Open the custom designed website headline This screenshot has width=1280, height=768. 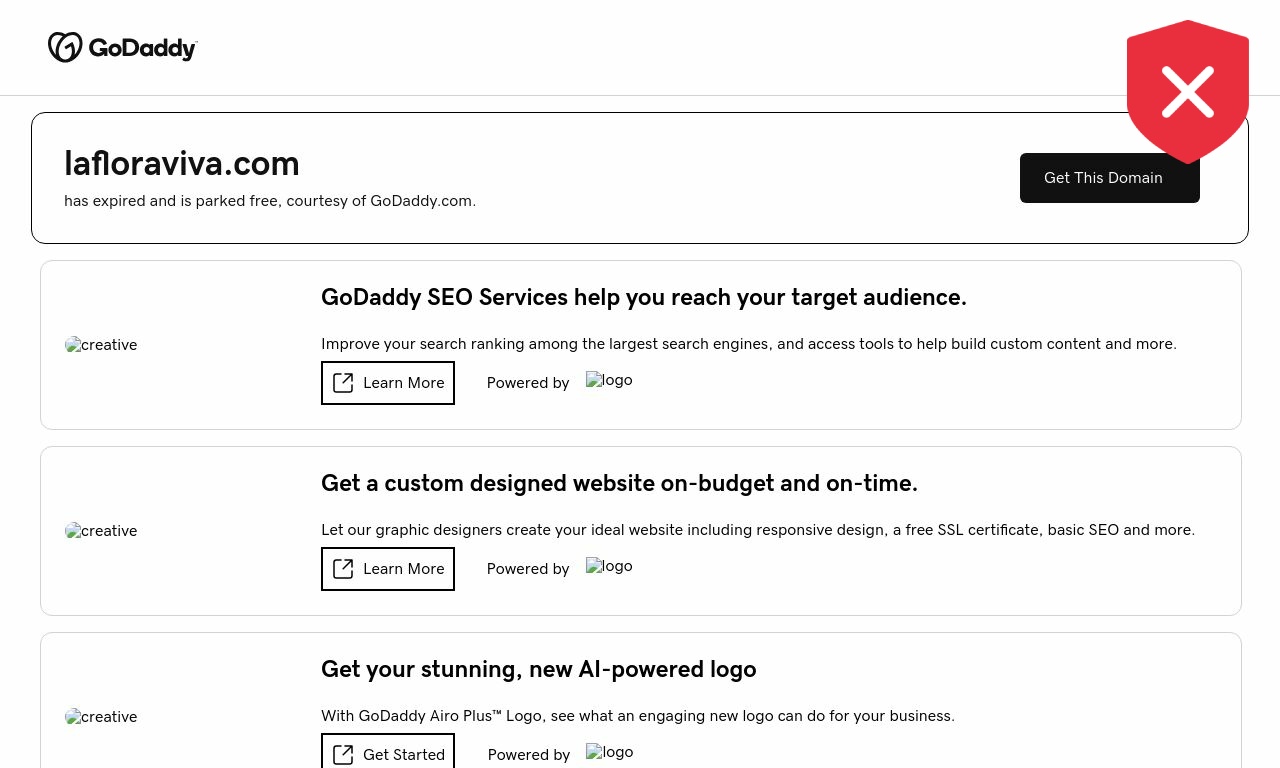click(x=619, y=483)
